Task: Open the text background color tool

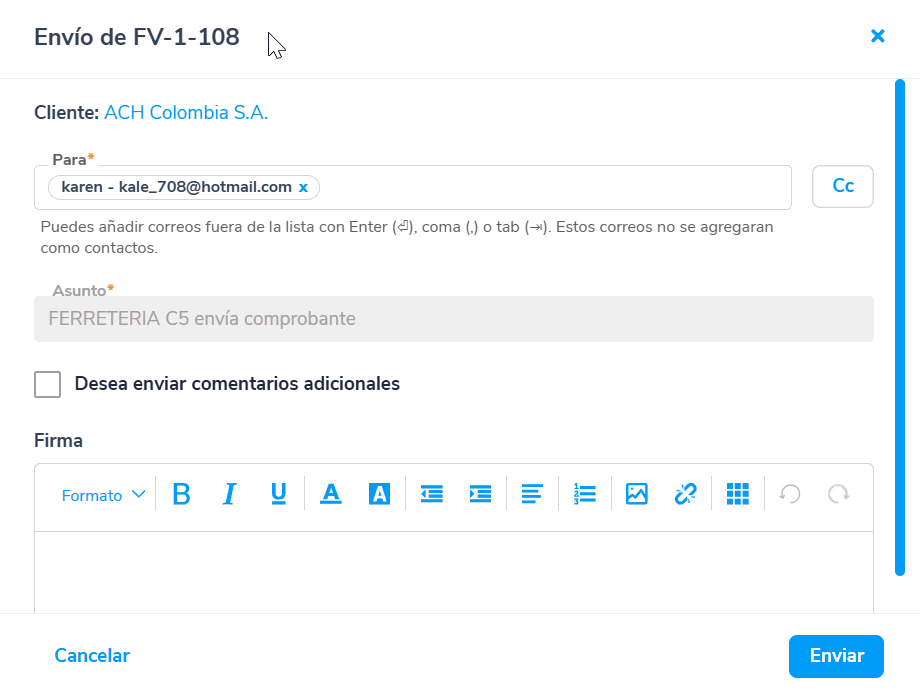Action: (379, 494)
